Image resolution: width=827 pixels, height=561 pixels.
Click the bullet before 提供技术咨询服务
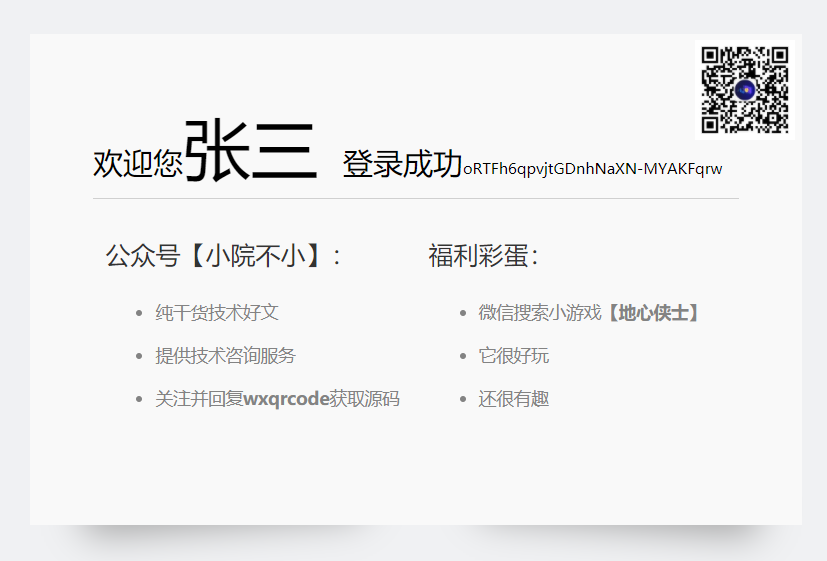(x=139, y=357)
